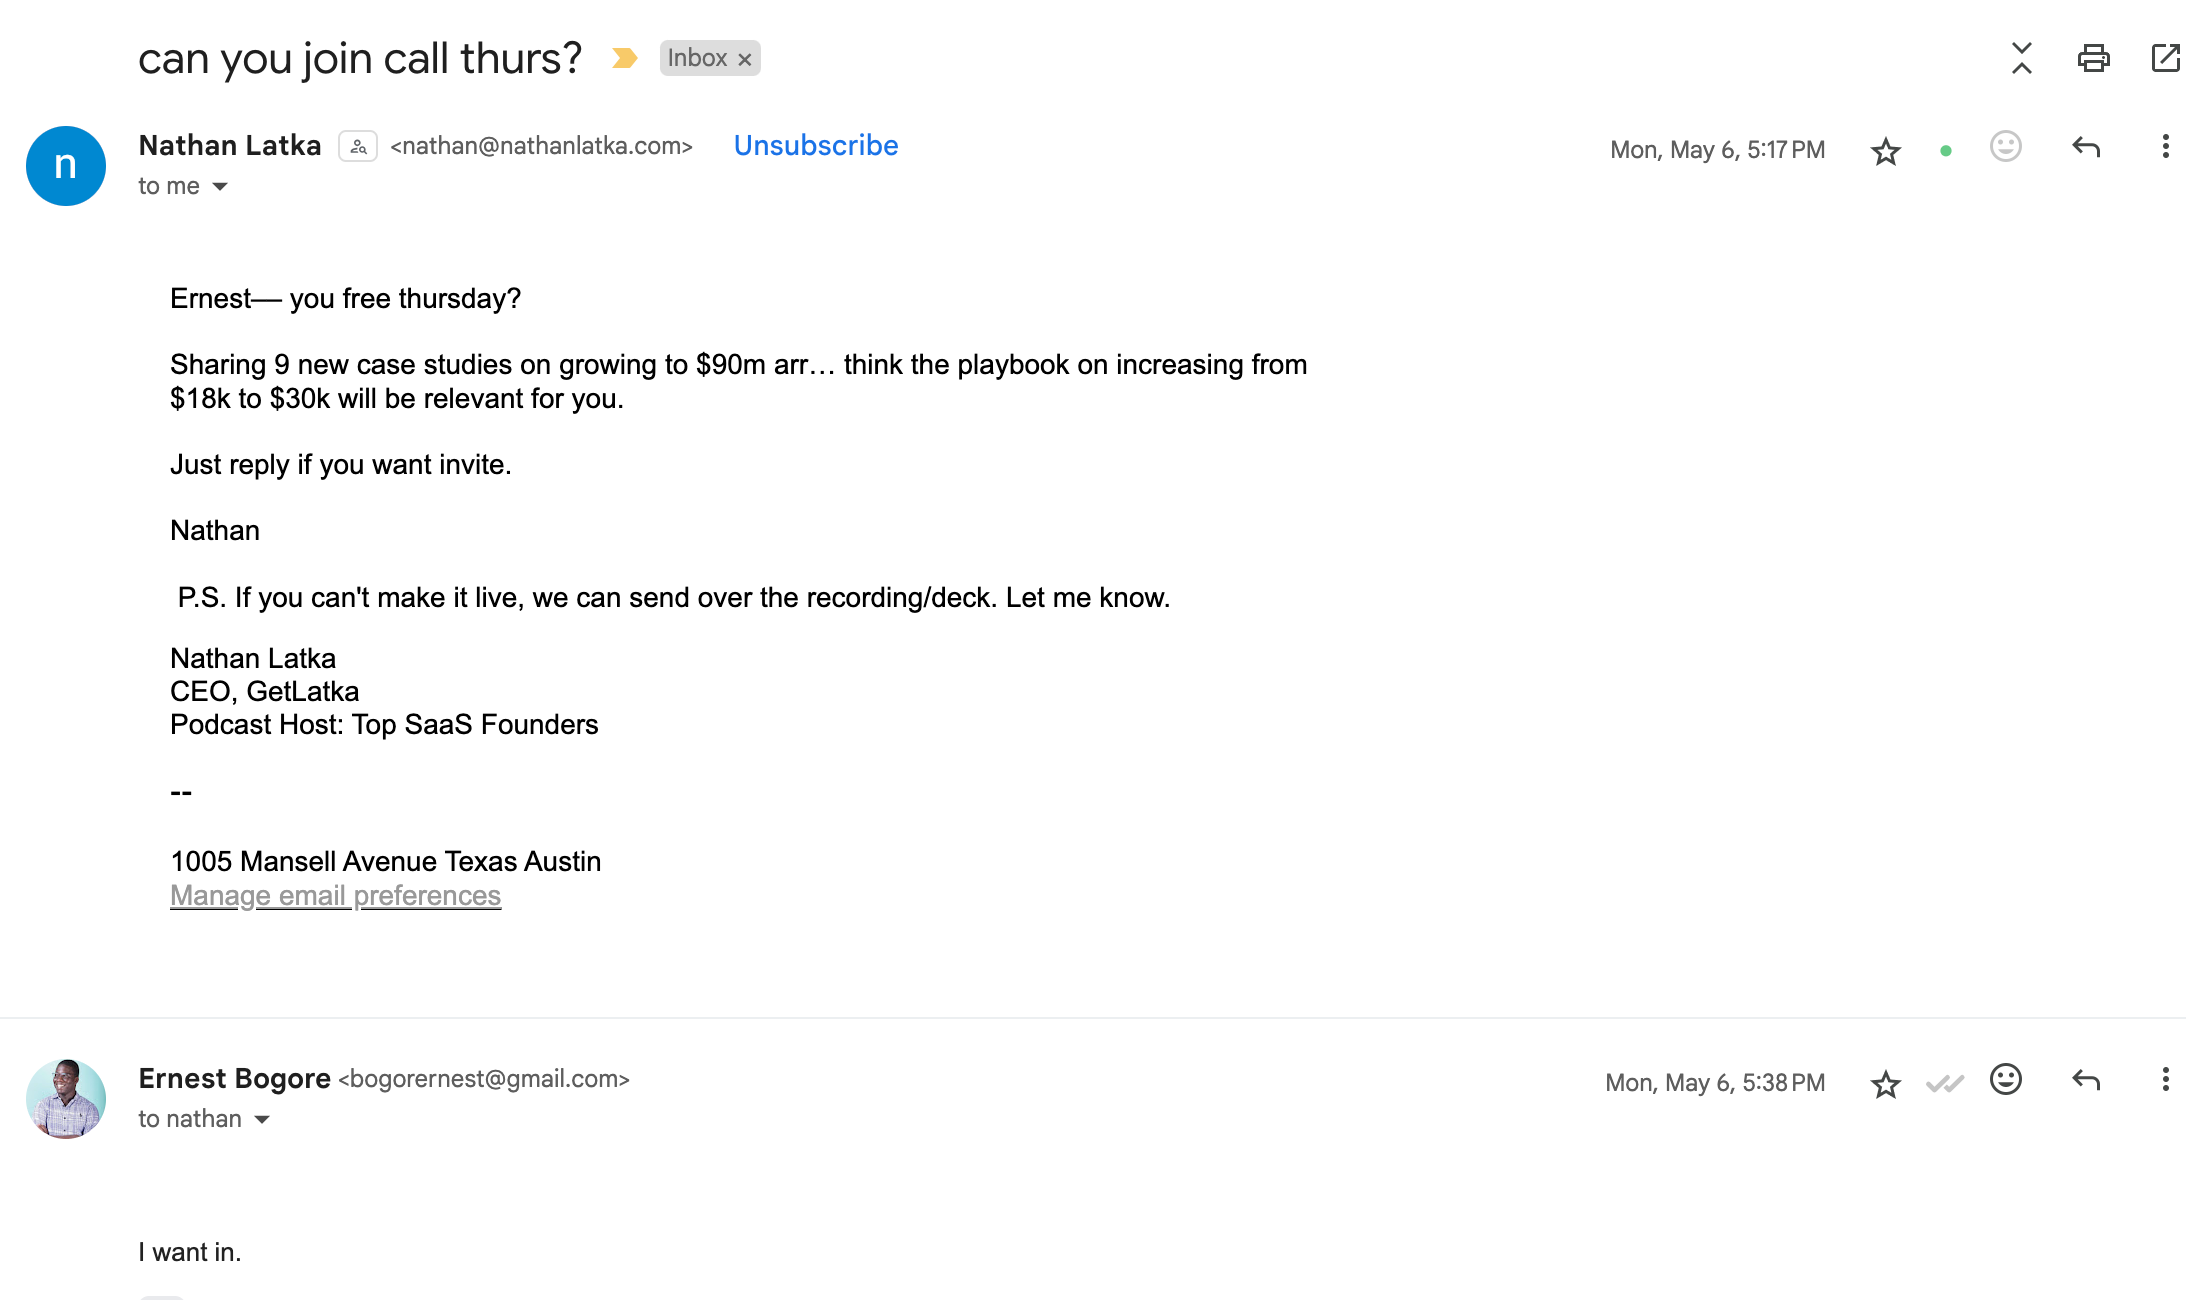Click the more options icon on Nathan's email
This screenshot has width=2212, height=1300.
(x=2163, y=149)
